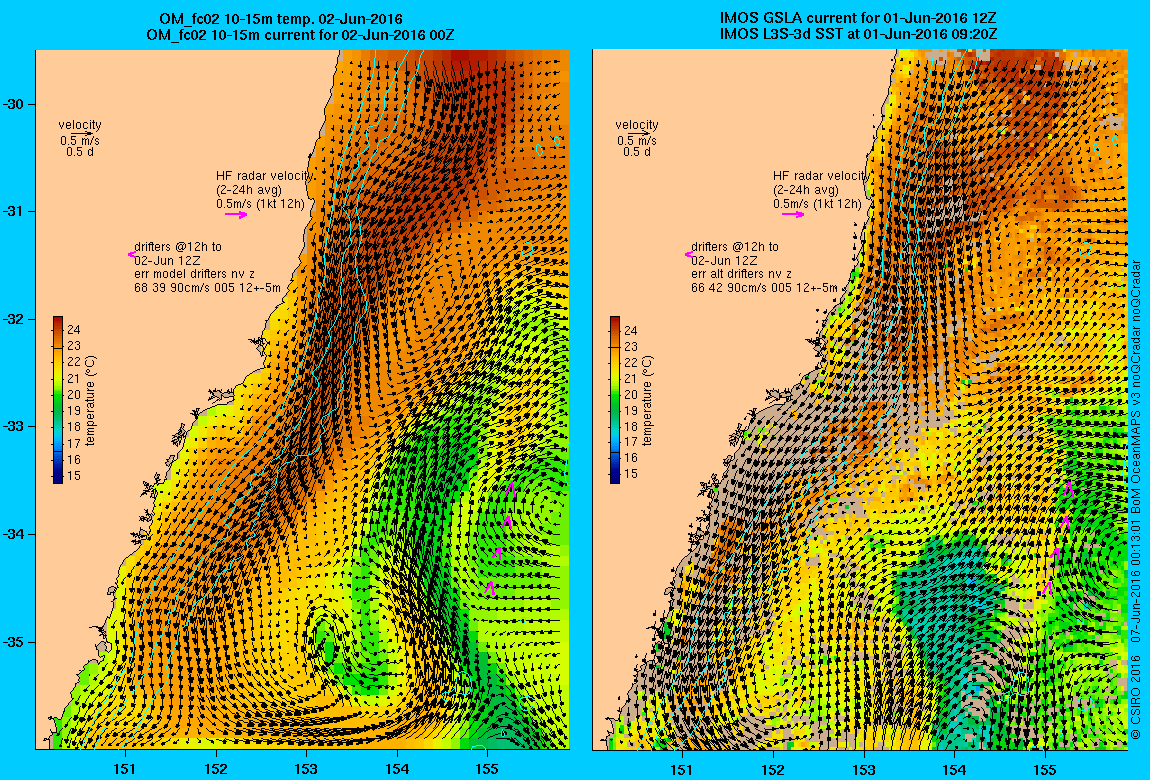Viewport: 1150px width, 780px height.
Task: Click the "velocity" label in the right map
Action: [637, 125]
